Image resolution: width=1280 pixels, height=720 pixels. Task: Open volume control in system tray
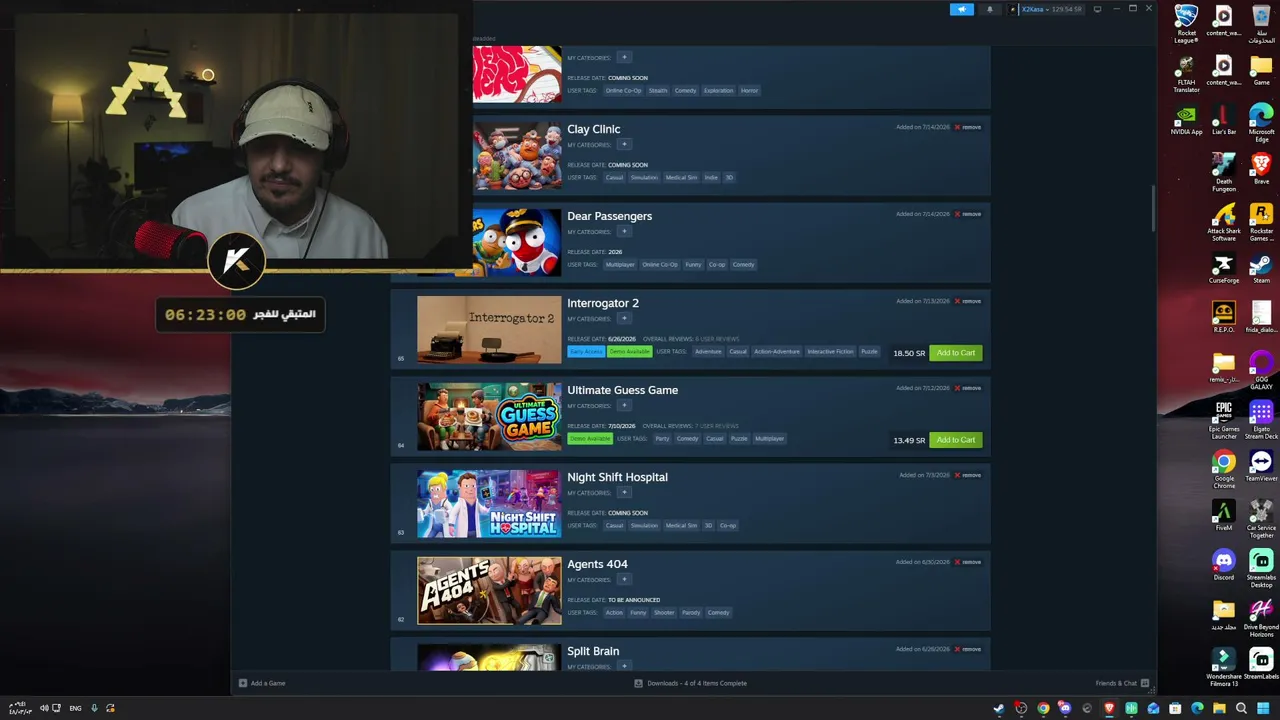coord(44,709)
